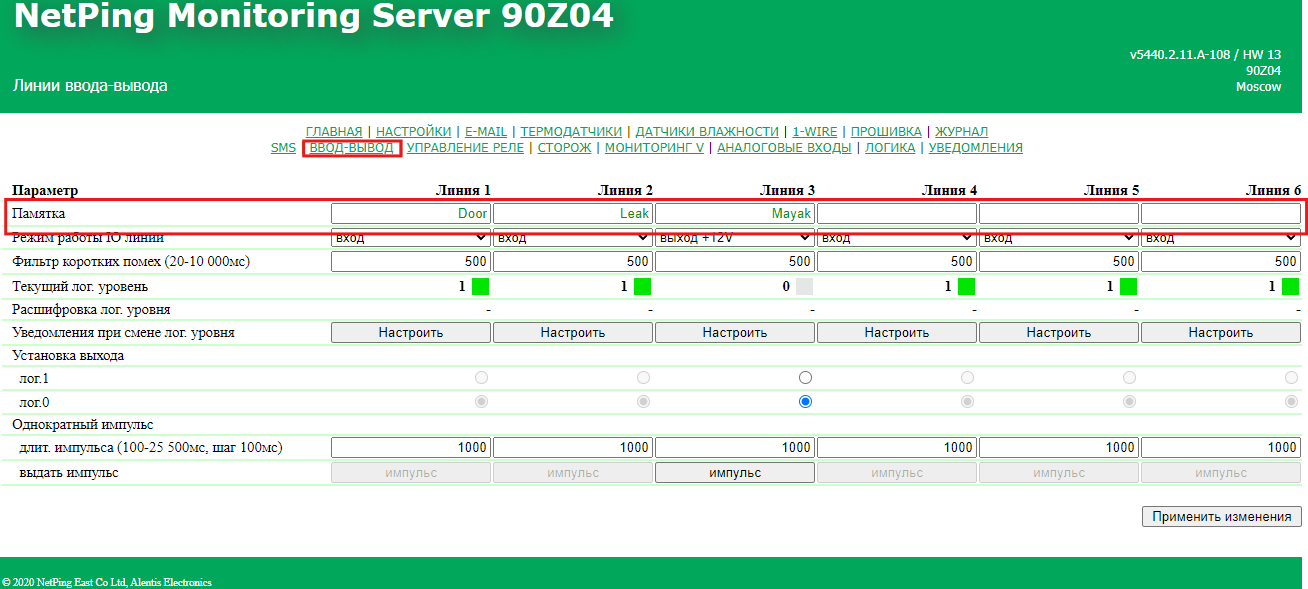This screenshot has height=589, width=1308.
Task: Click the ЖУРНАЛ link
Action: tap(961, 132)
